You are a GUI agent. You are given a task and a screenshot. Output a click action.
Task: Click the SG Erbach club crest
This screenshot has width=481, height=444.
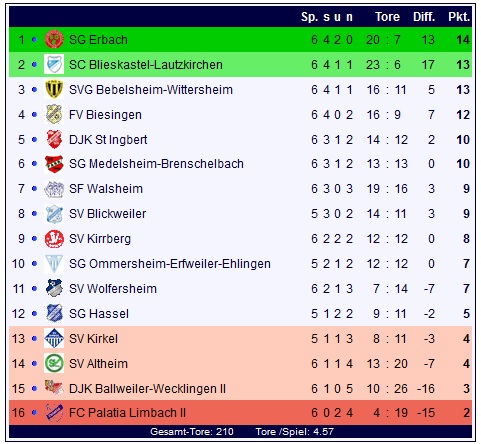click(x=54, y=39)
